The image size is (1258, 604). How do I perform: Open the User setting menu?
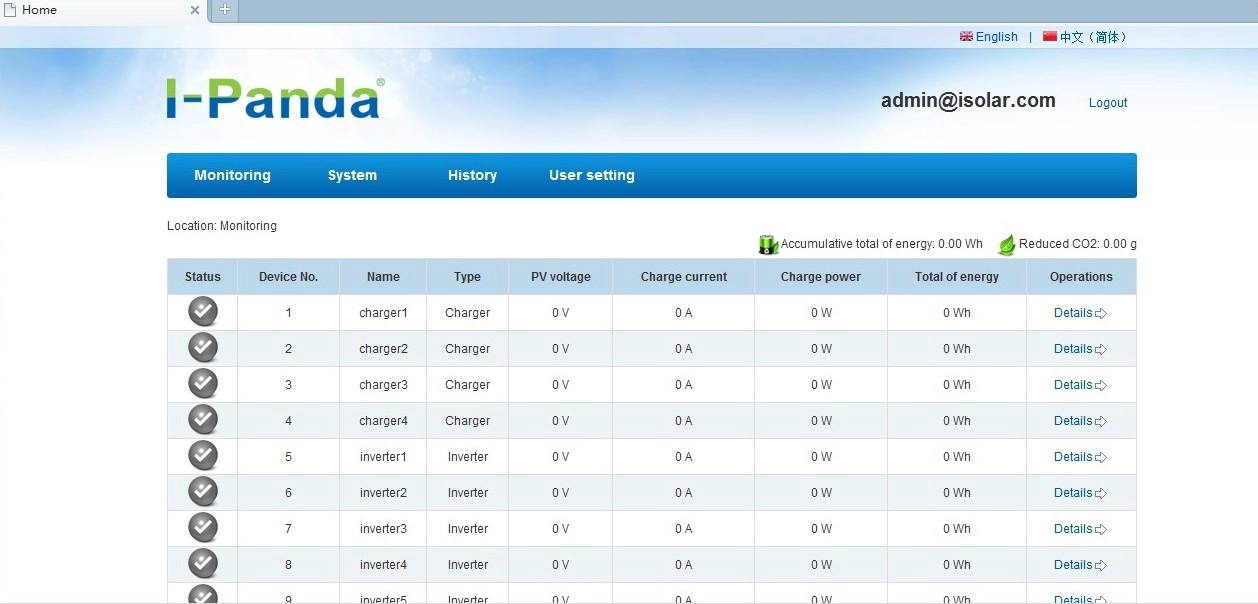click(592, 175)
